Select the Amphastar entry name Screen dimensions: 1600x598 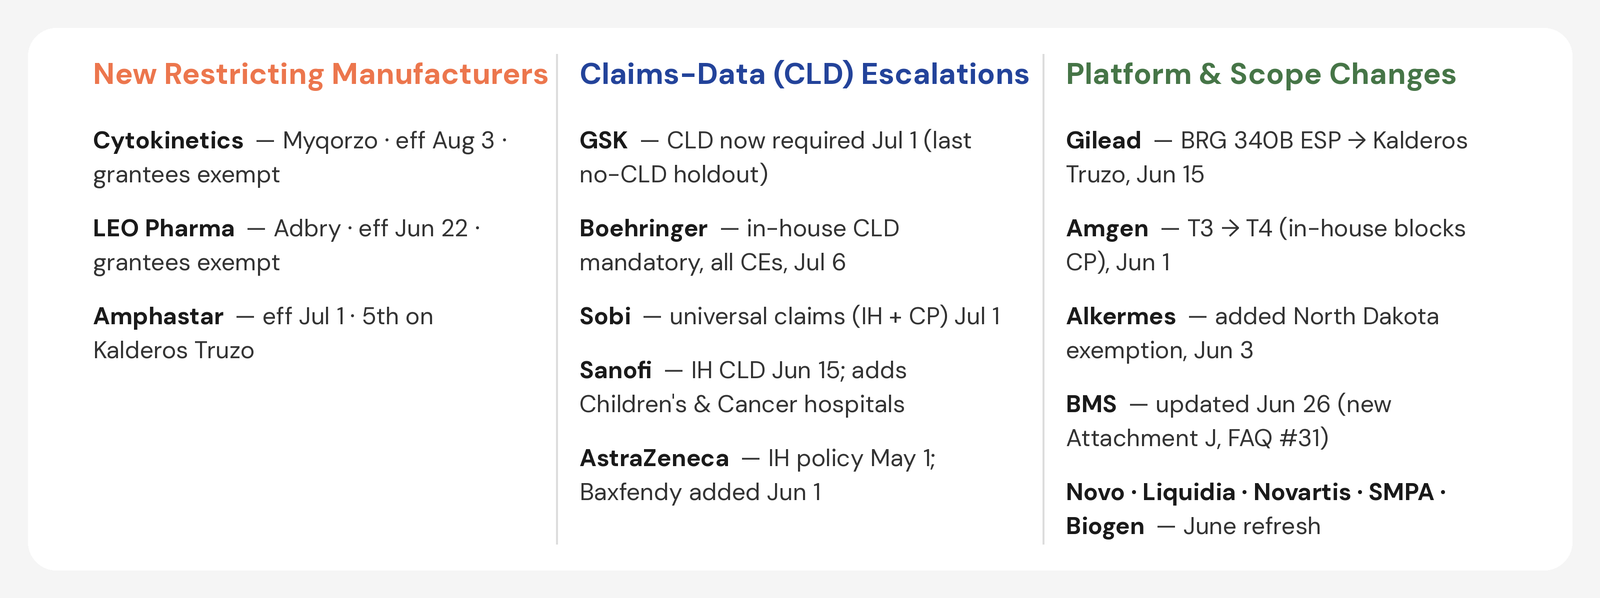pos(158,317)
